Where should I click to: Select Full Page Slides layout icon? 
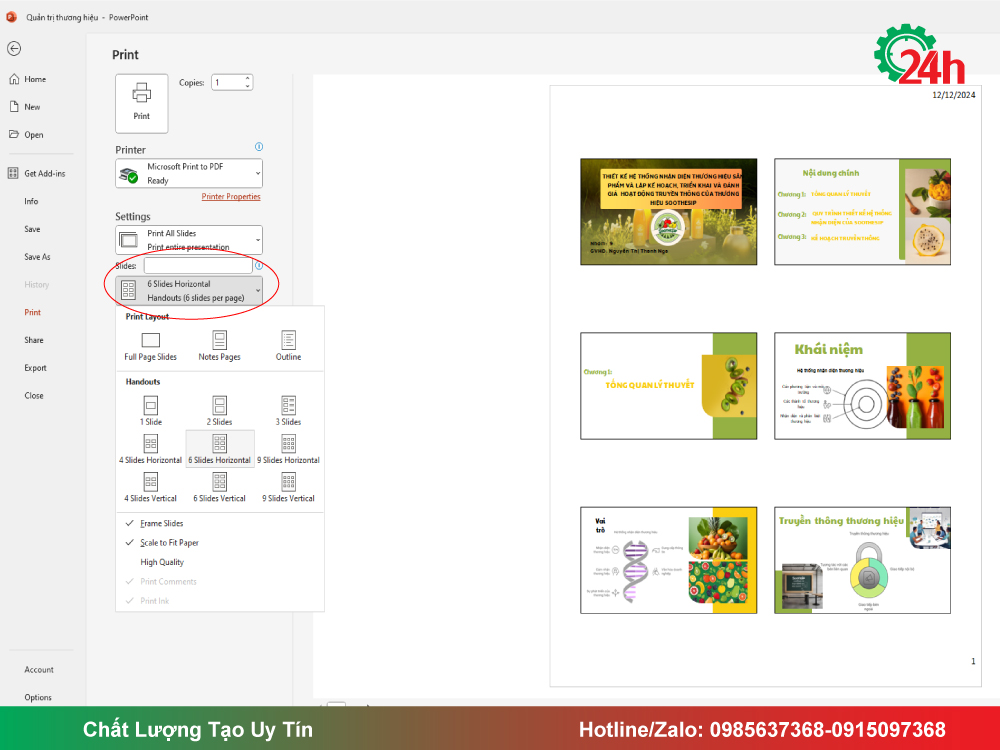tap(151, 340)
